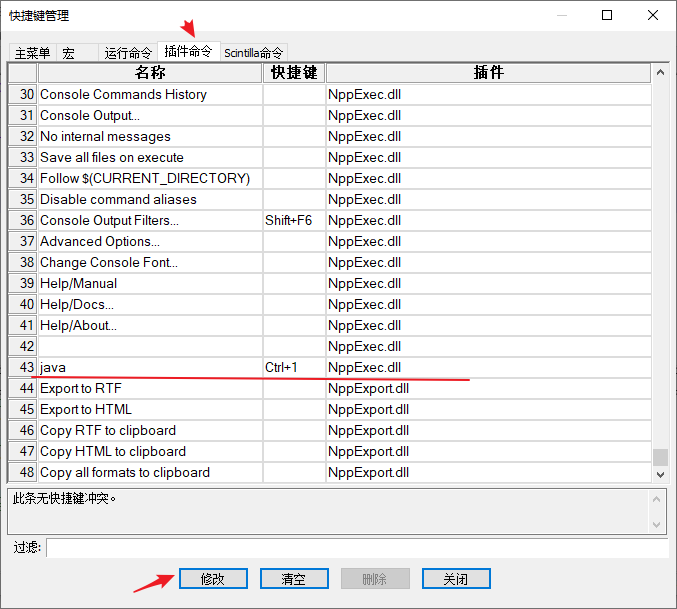Close the dialog with the 关闭 button

[455, 579]
